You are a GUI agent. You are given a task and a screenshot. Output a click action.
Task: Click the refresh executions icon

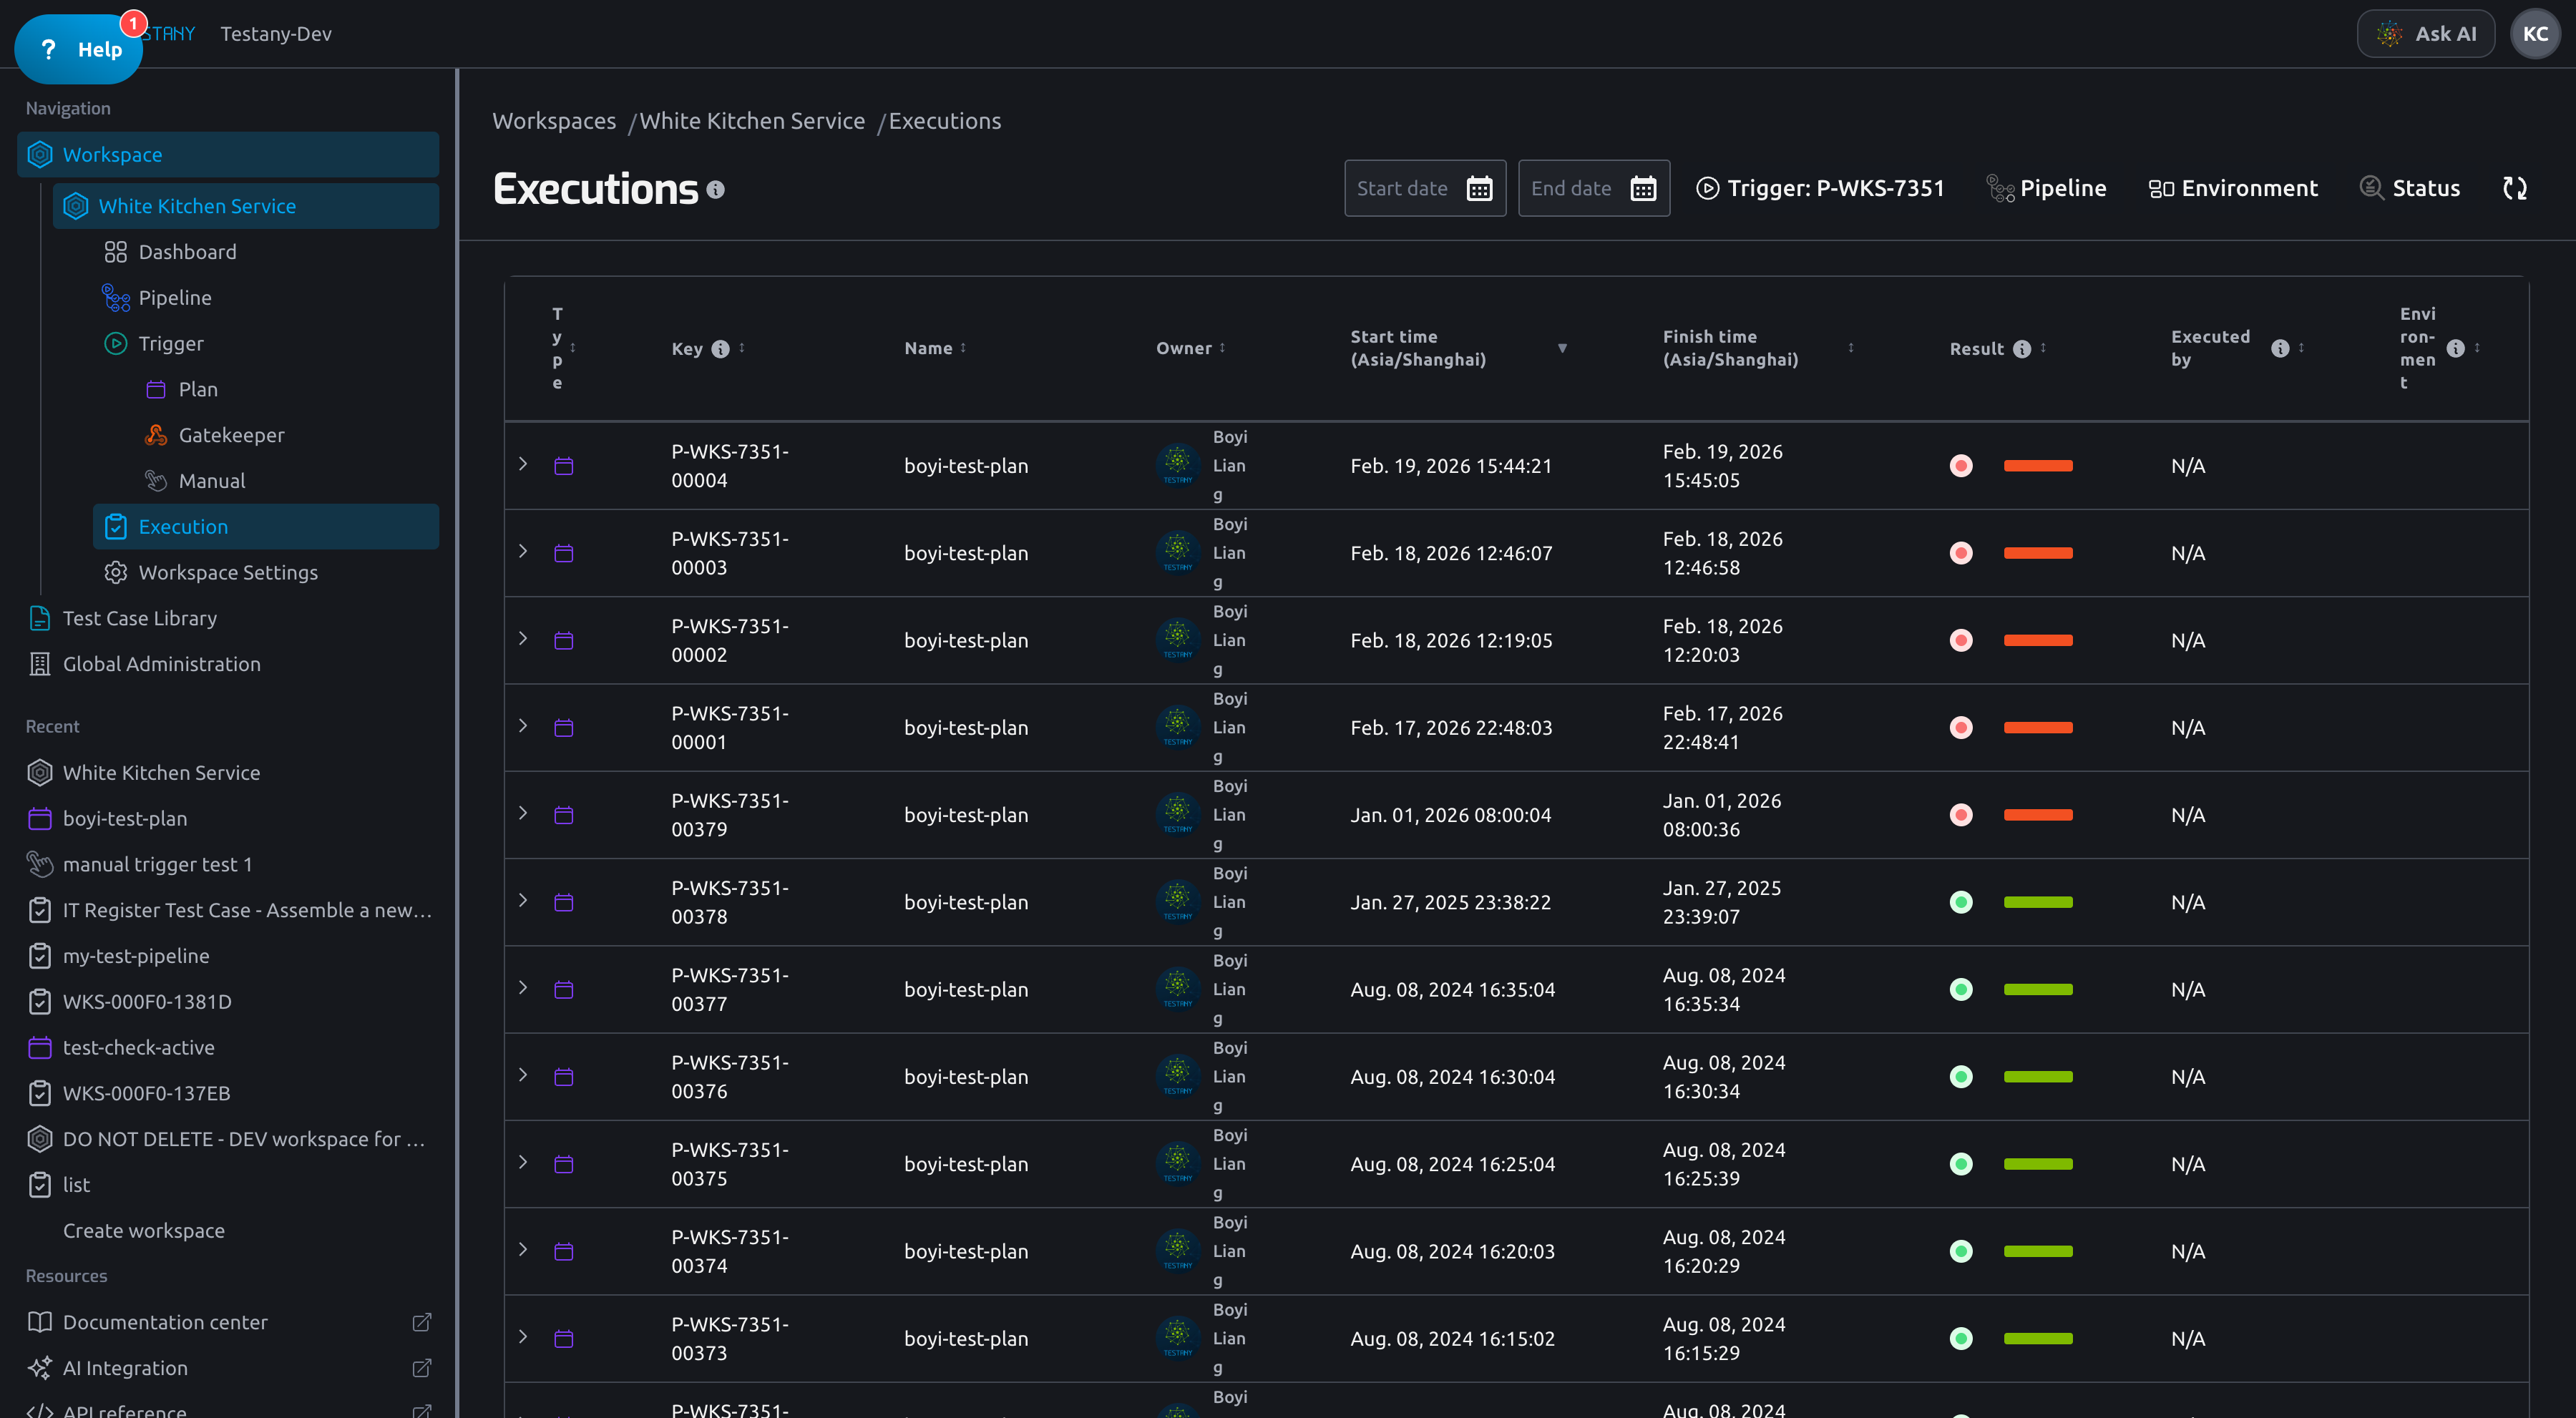(2515, 188)
